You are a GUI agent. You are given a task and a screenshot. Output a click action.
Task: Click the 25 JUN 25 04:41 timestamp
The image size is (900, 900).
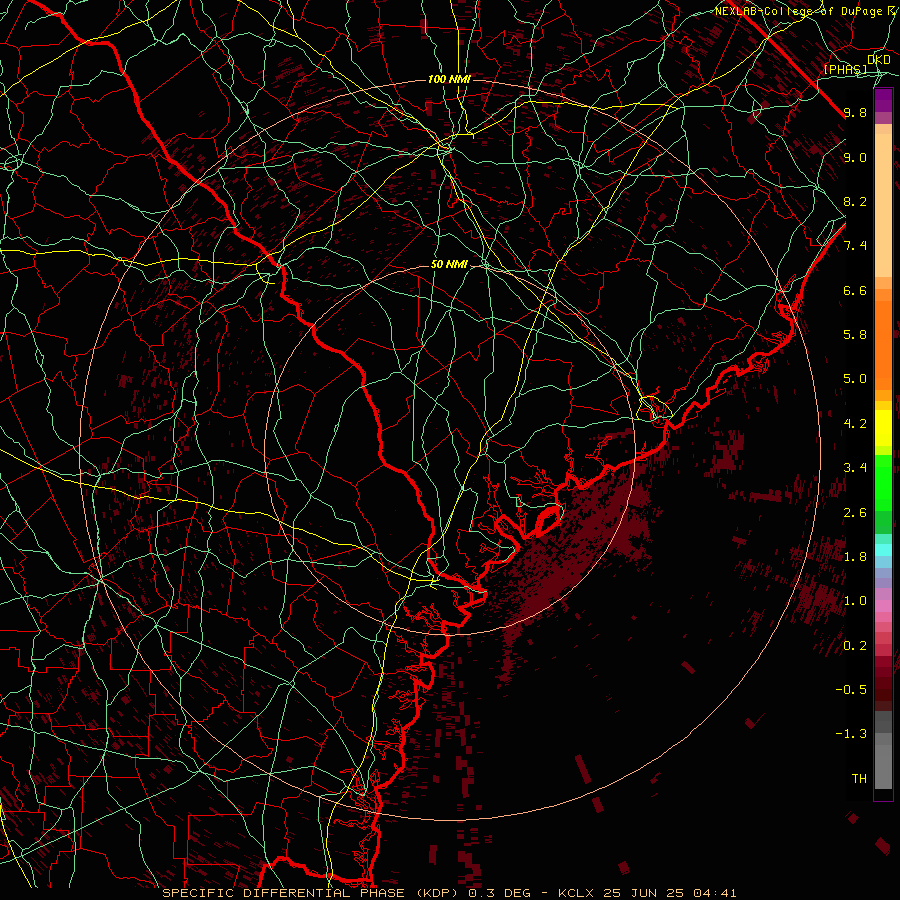669,893
